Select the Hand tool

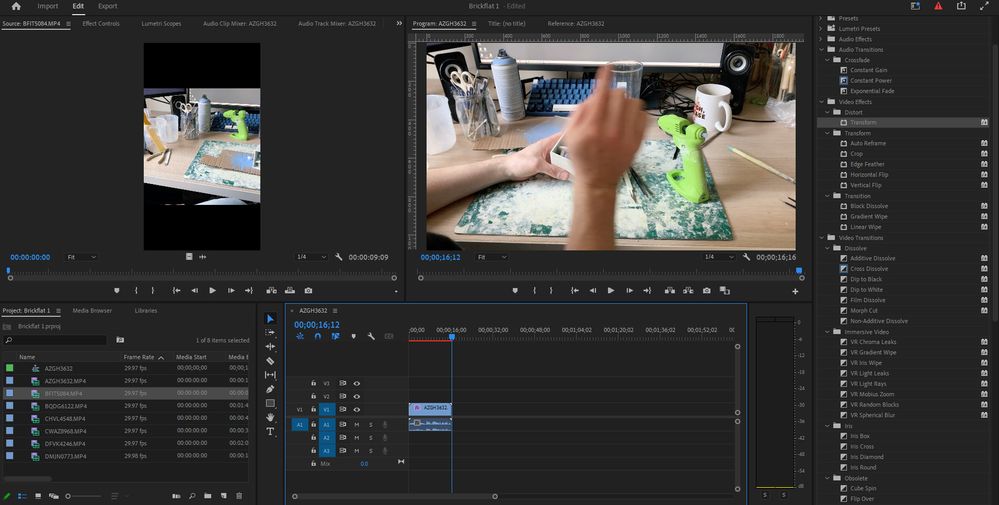click(270, 417)
